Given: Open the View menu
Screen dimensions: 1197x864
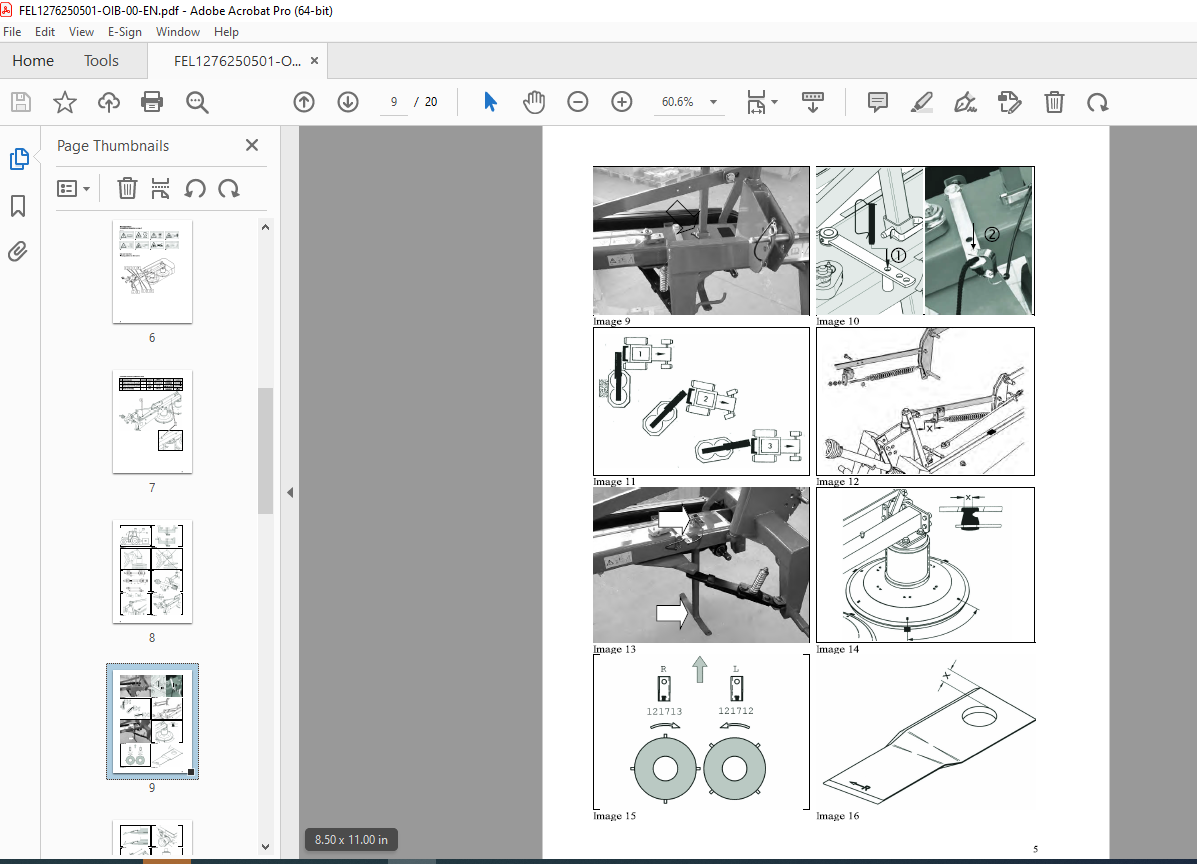Looking at the screenshot, I should coord(81,31).
